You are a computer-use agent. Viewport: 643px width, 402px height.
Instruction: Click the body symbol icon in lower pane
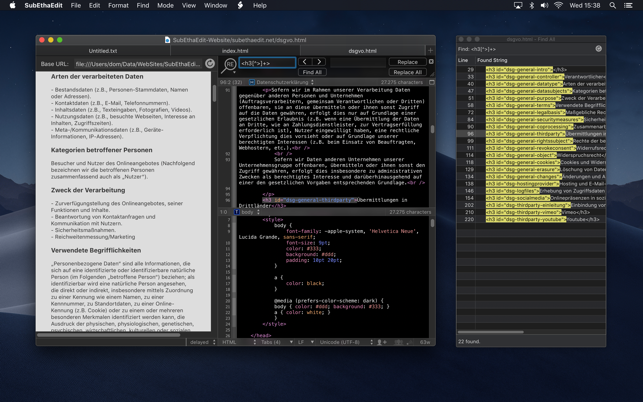(237, 212)
